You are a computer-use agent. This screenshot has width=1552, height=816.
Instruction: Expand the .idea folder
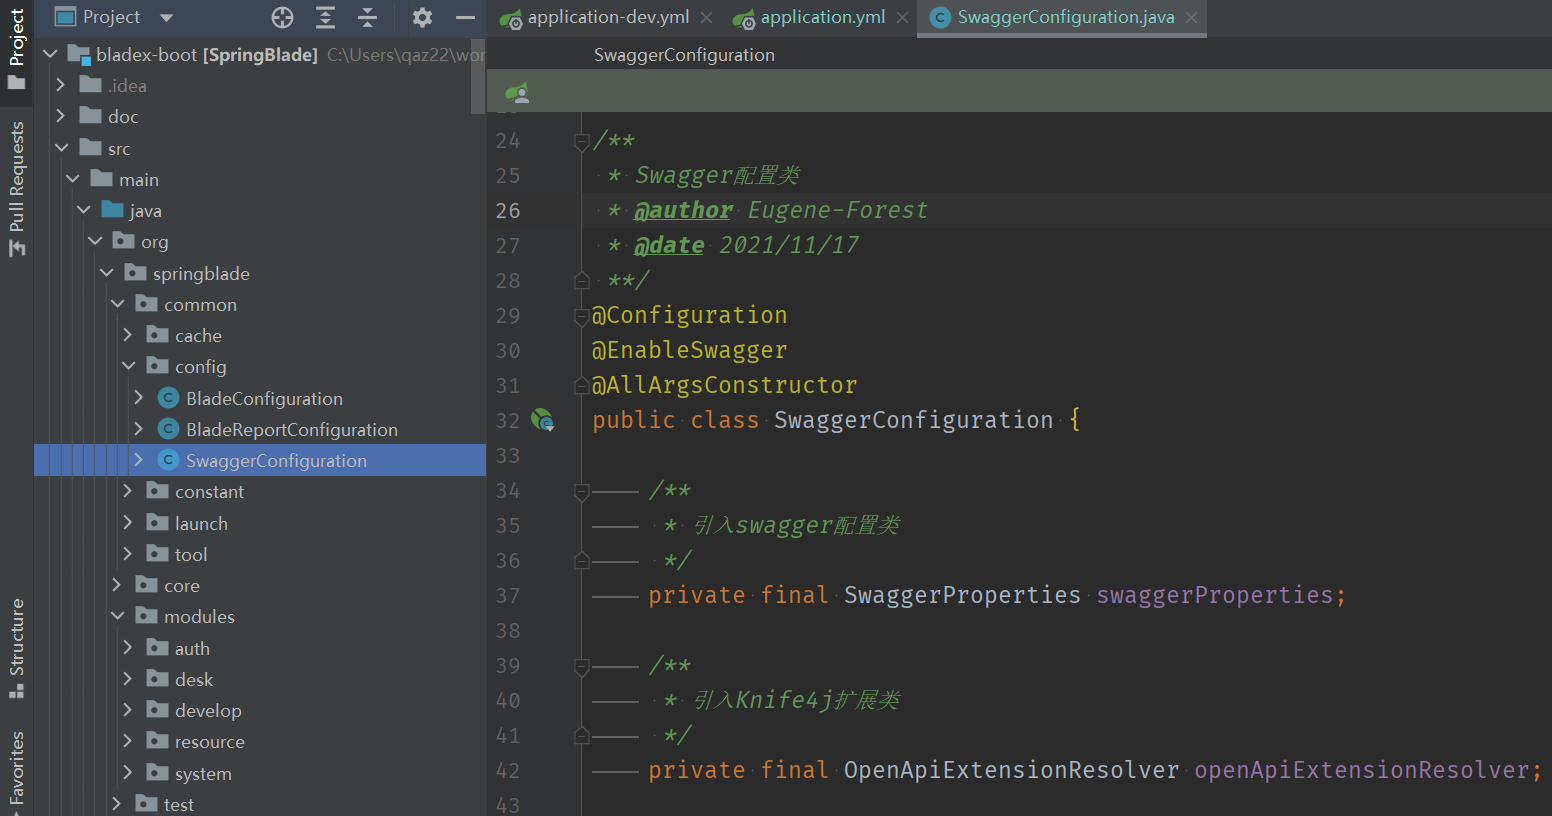[61, 85]
